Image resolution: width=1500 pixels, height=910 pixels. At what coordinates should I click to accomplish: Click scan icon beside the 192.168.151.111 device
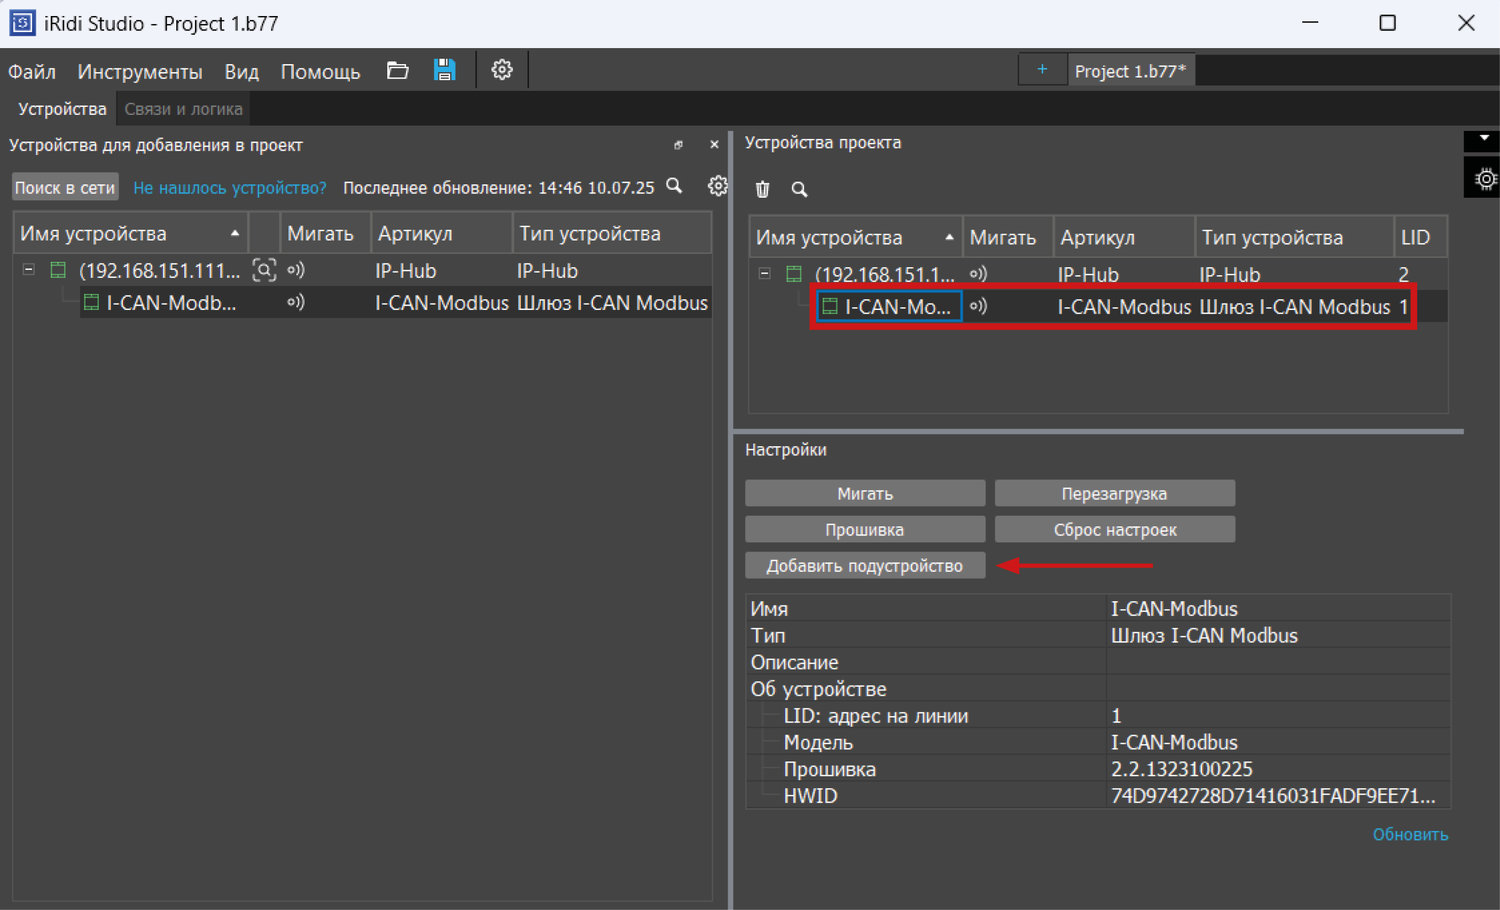[x=264, y=270]
